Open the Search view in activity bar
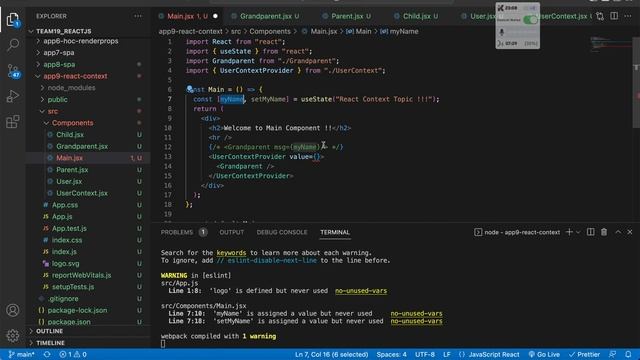 (13, 45)
